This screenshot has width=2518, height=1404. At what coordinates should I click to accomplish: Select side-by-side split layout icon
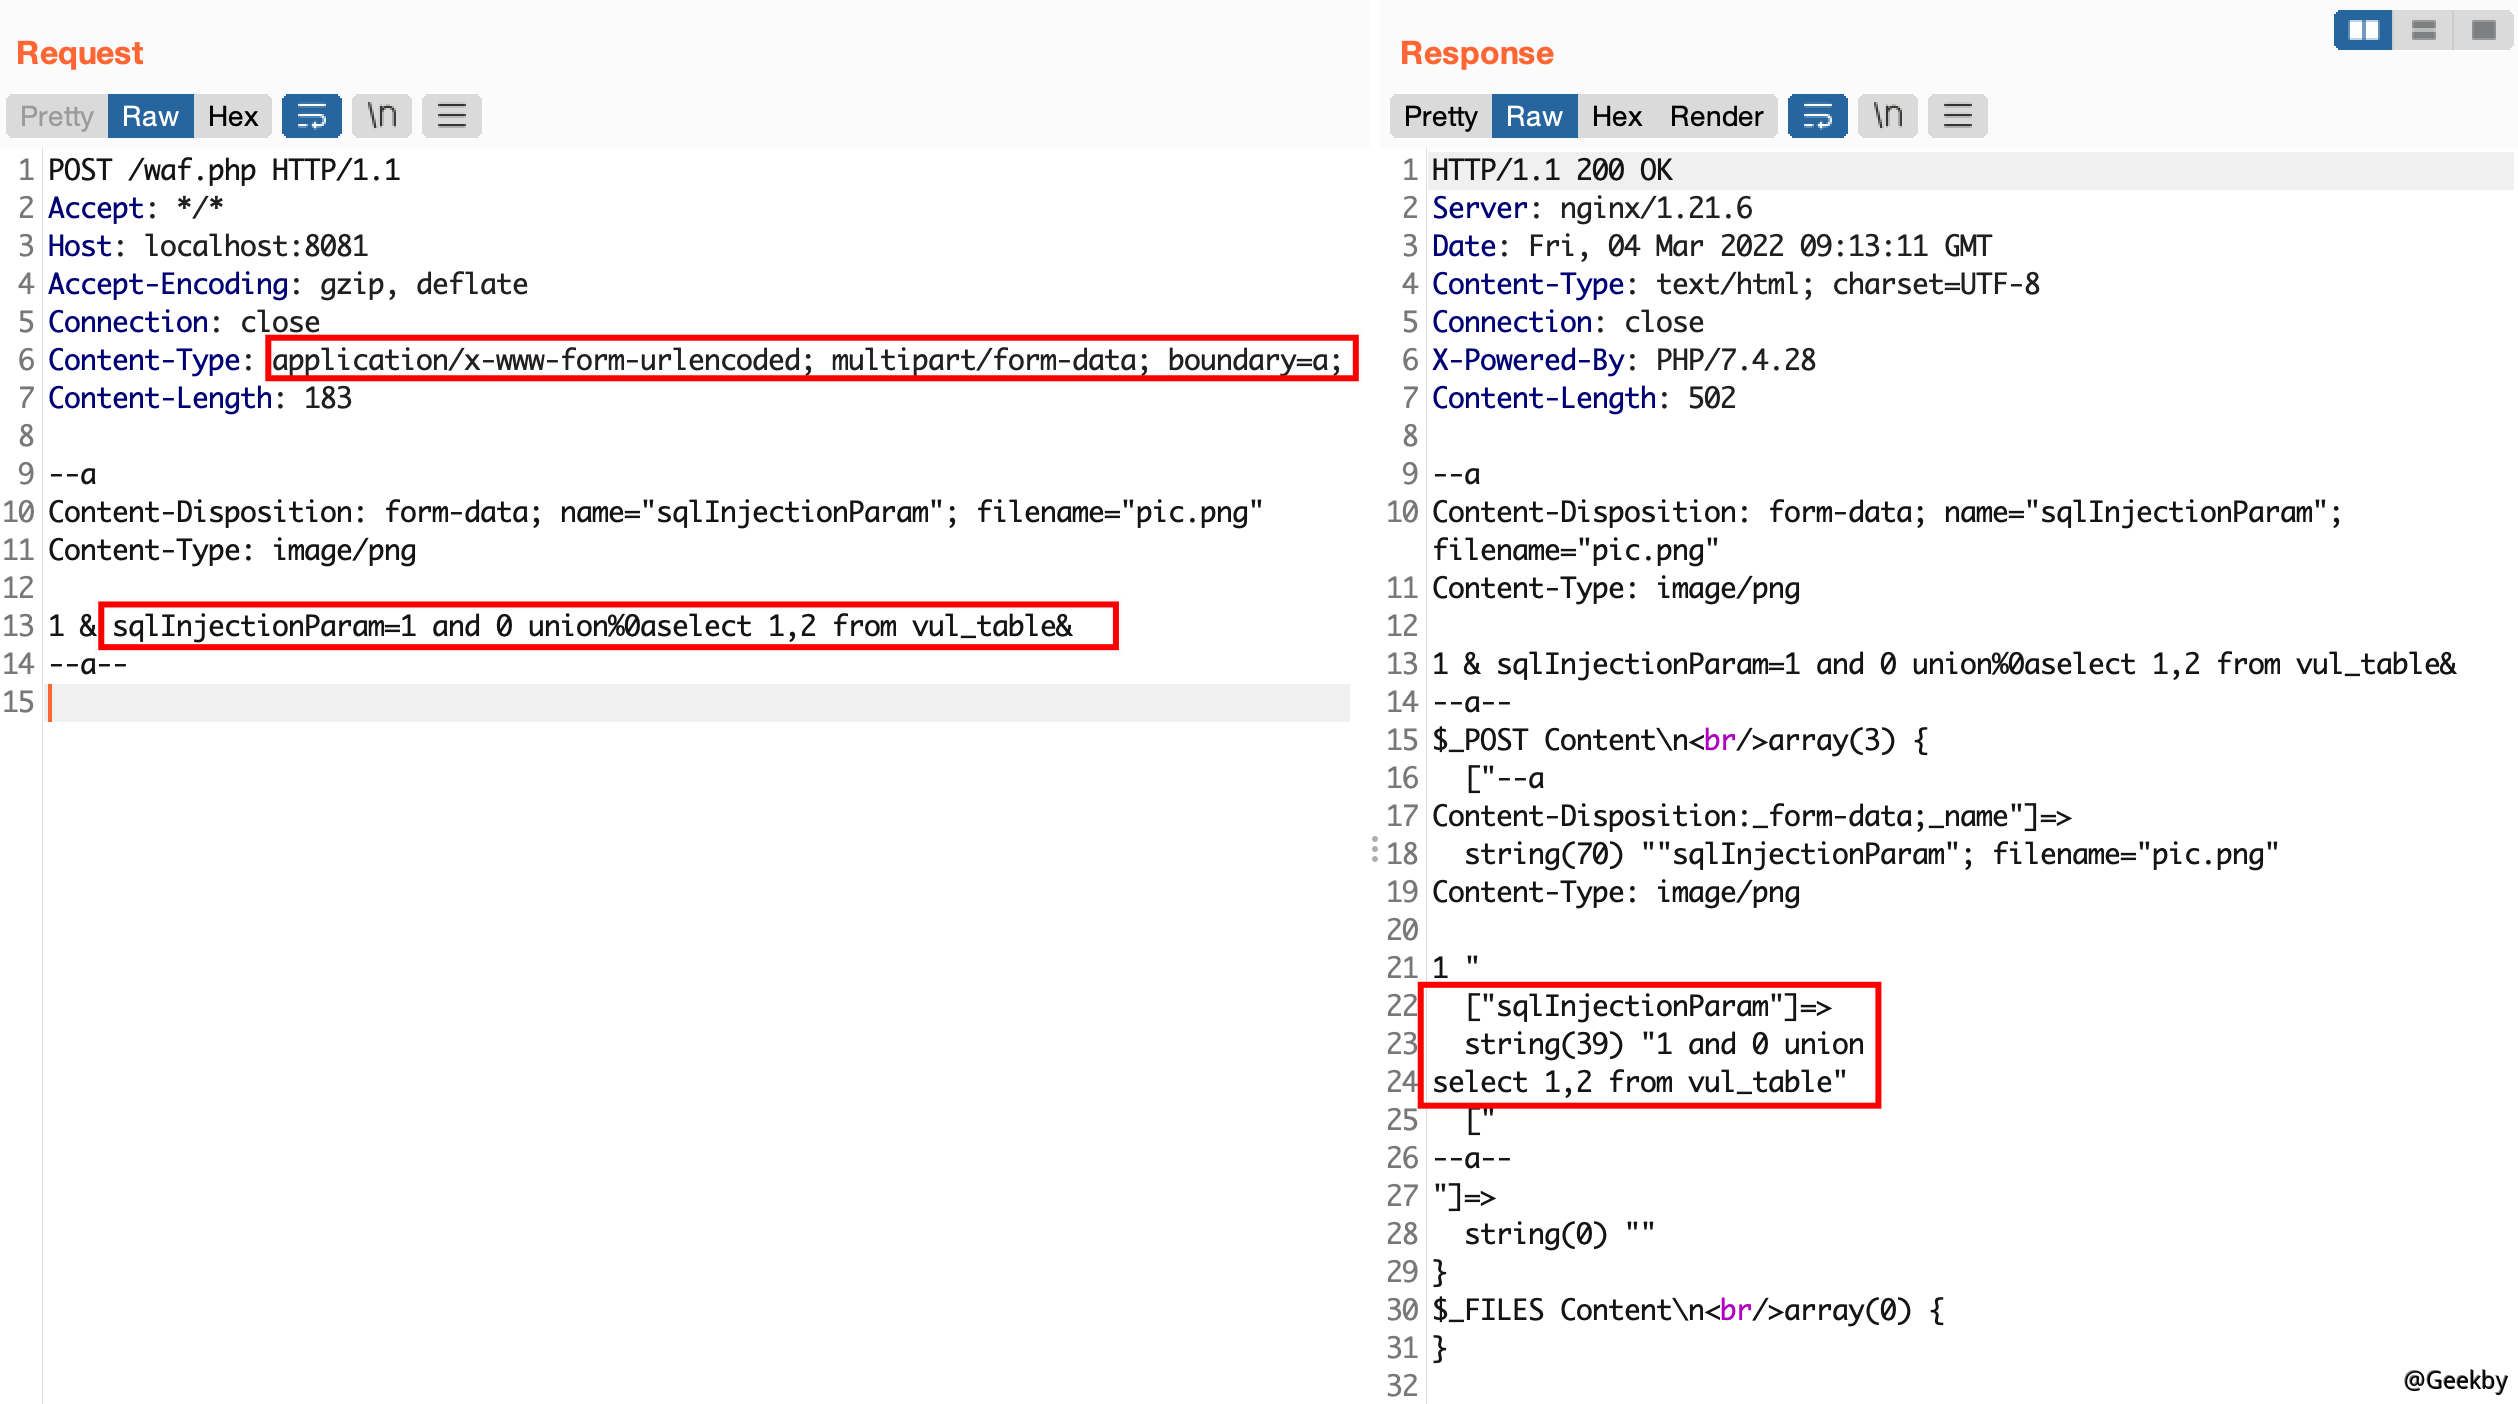[x=2362, y=30]
